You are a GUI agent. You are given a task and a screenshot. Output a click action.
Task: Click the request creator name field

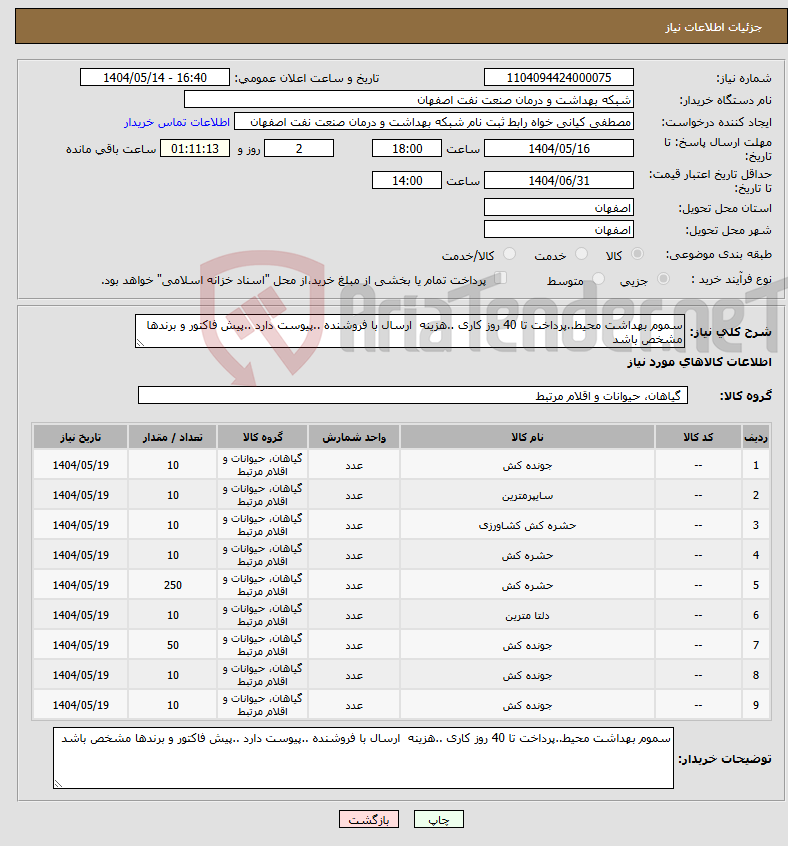(x=434, y=121)
